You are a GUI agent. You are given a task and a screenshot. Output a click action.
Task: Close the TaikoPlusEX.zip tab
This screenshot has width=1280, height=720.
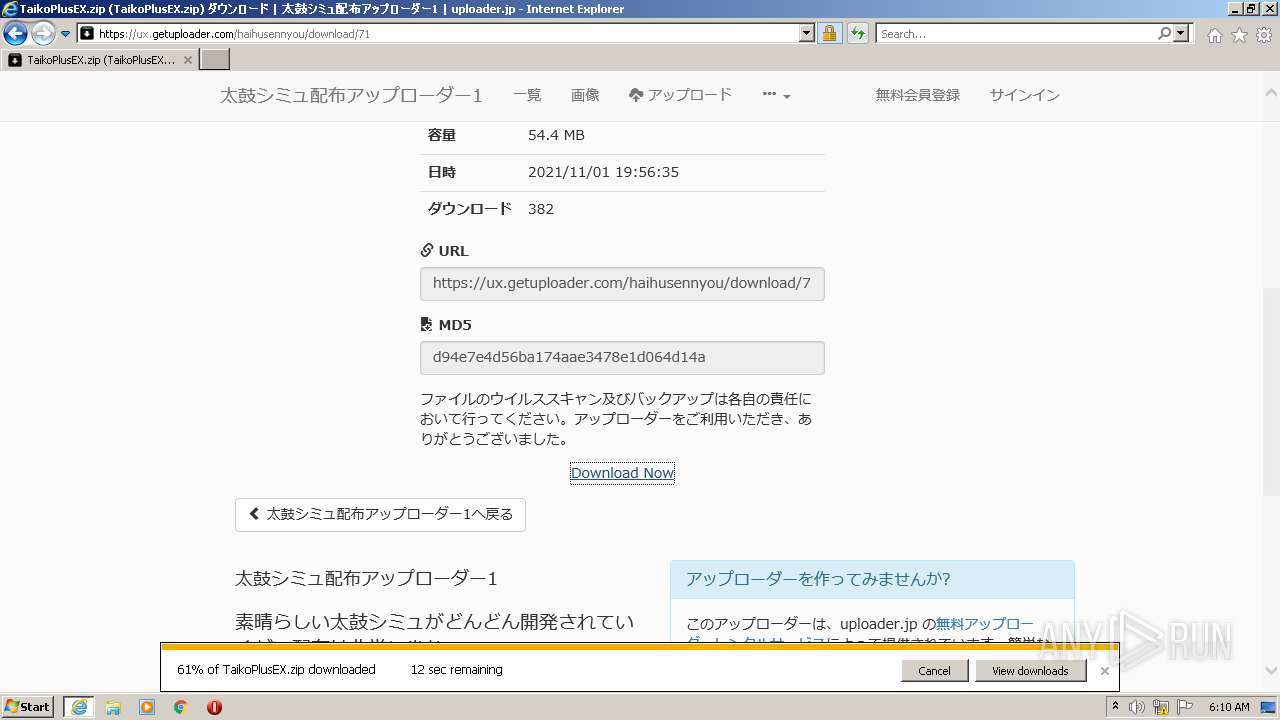(x=187, y=60)
